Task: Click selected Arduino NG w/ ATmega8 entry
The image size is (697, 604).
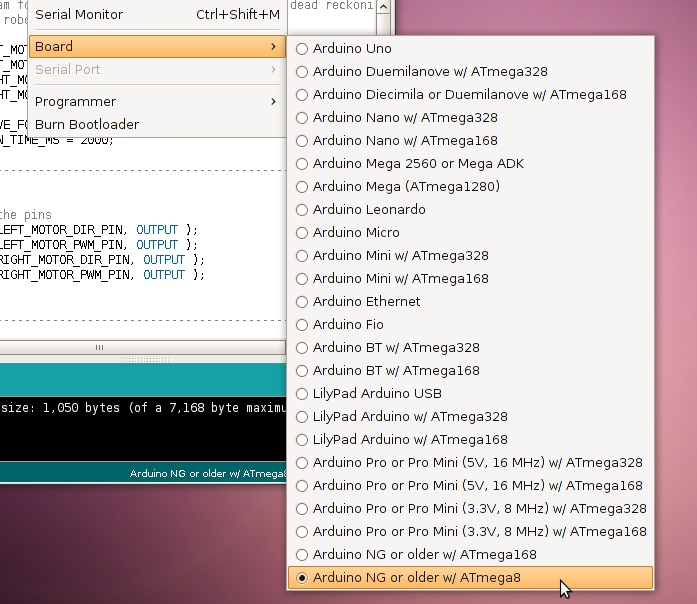Action: pos(470,577)
